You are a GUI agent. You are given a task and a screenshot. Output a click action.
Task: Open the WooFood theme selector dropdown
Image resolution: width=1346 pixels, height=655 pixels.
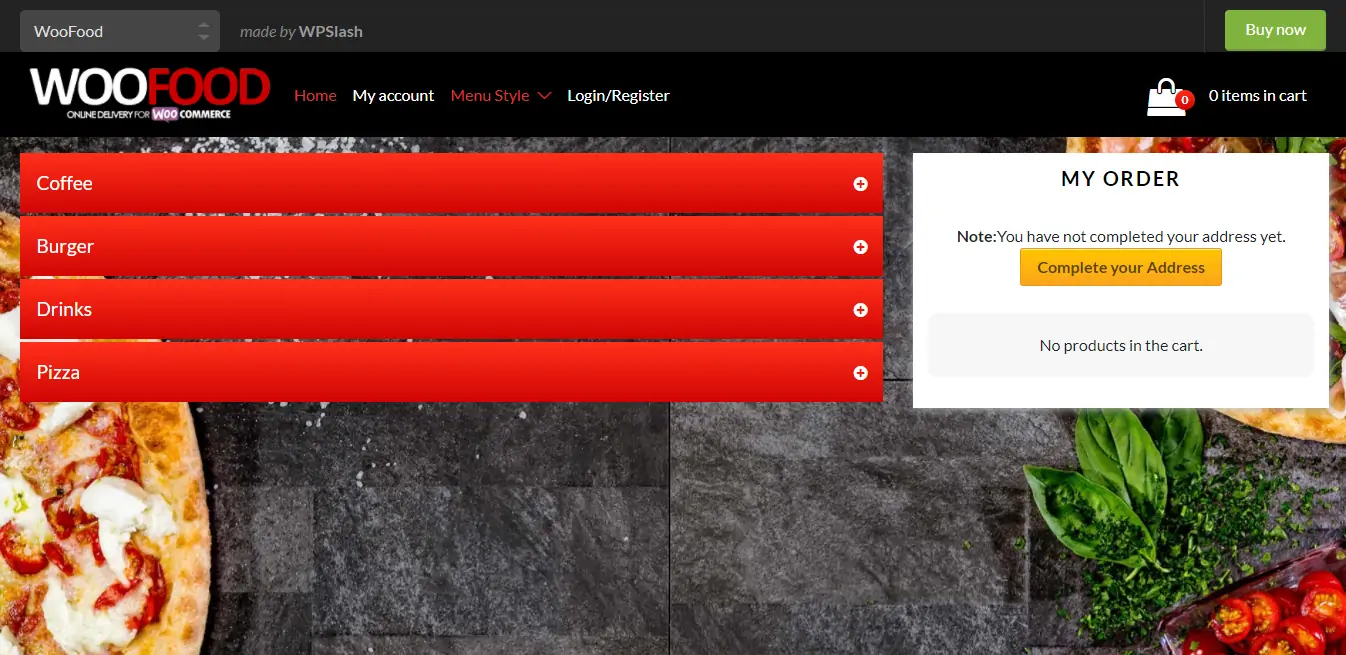(x=120, y=31)
